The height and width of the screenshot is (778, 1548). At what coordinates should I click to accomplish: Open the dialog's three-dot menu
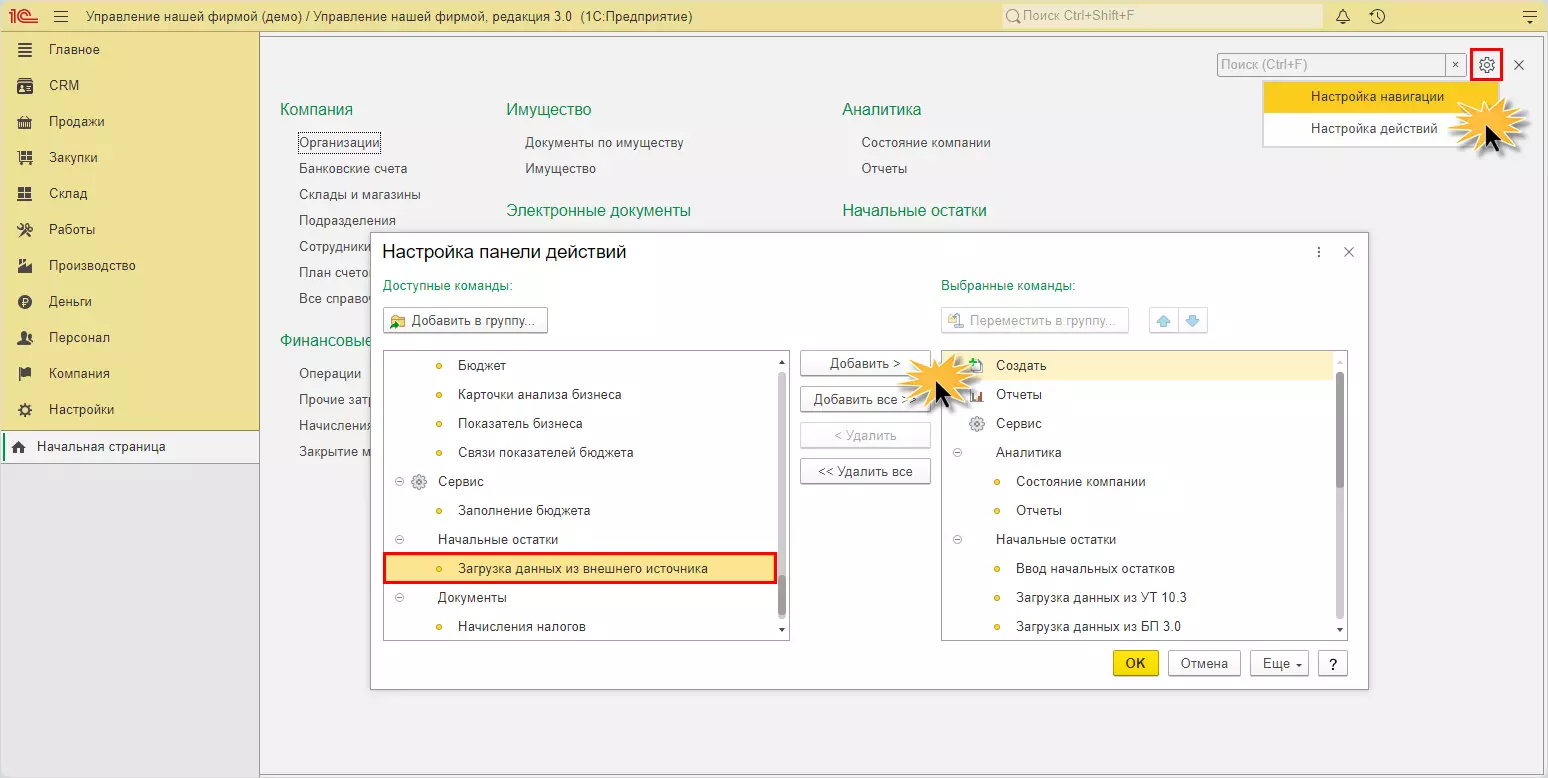1319,252
